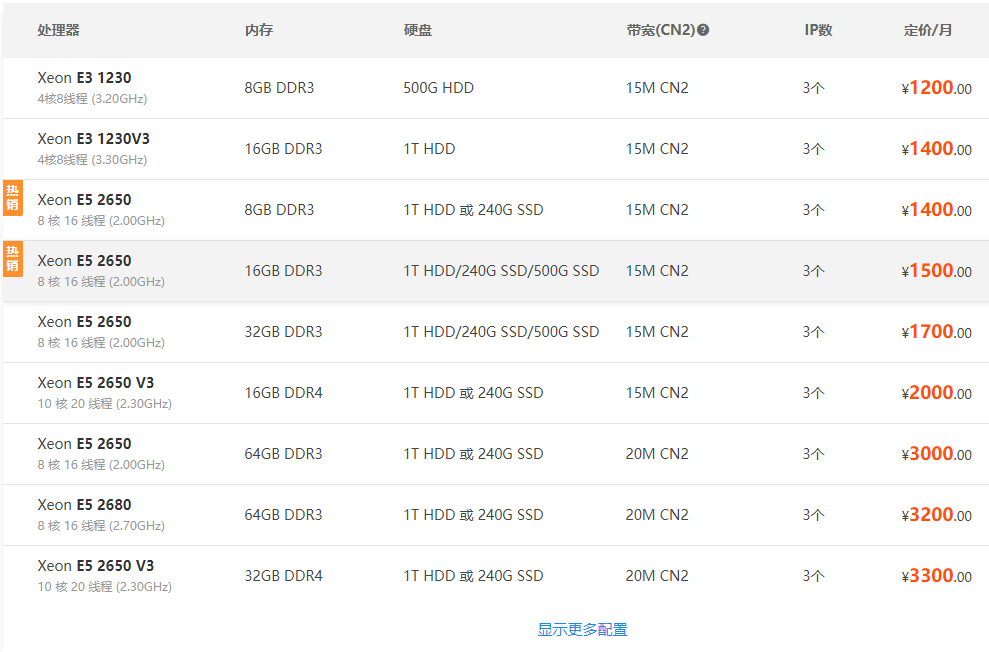This screenshot has width=989, height=652.
Task: Click the 16GB DDR4 memory cell
Action: (283, 393)
